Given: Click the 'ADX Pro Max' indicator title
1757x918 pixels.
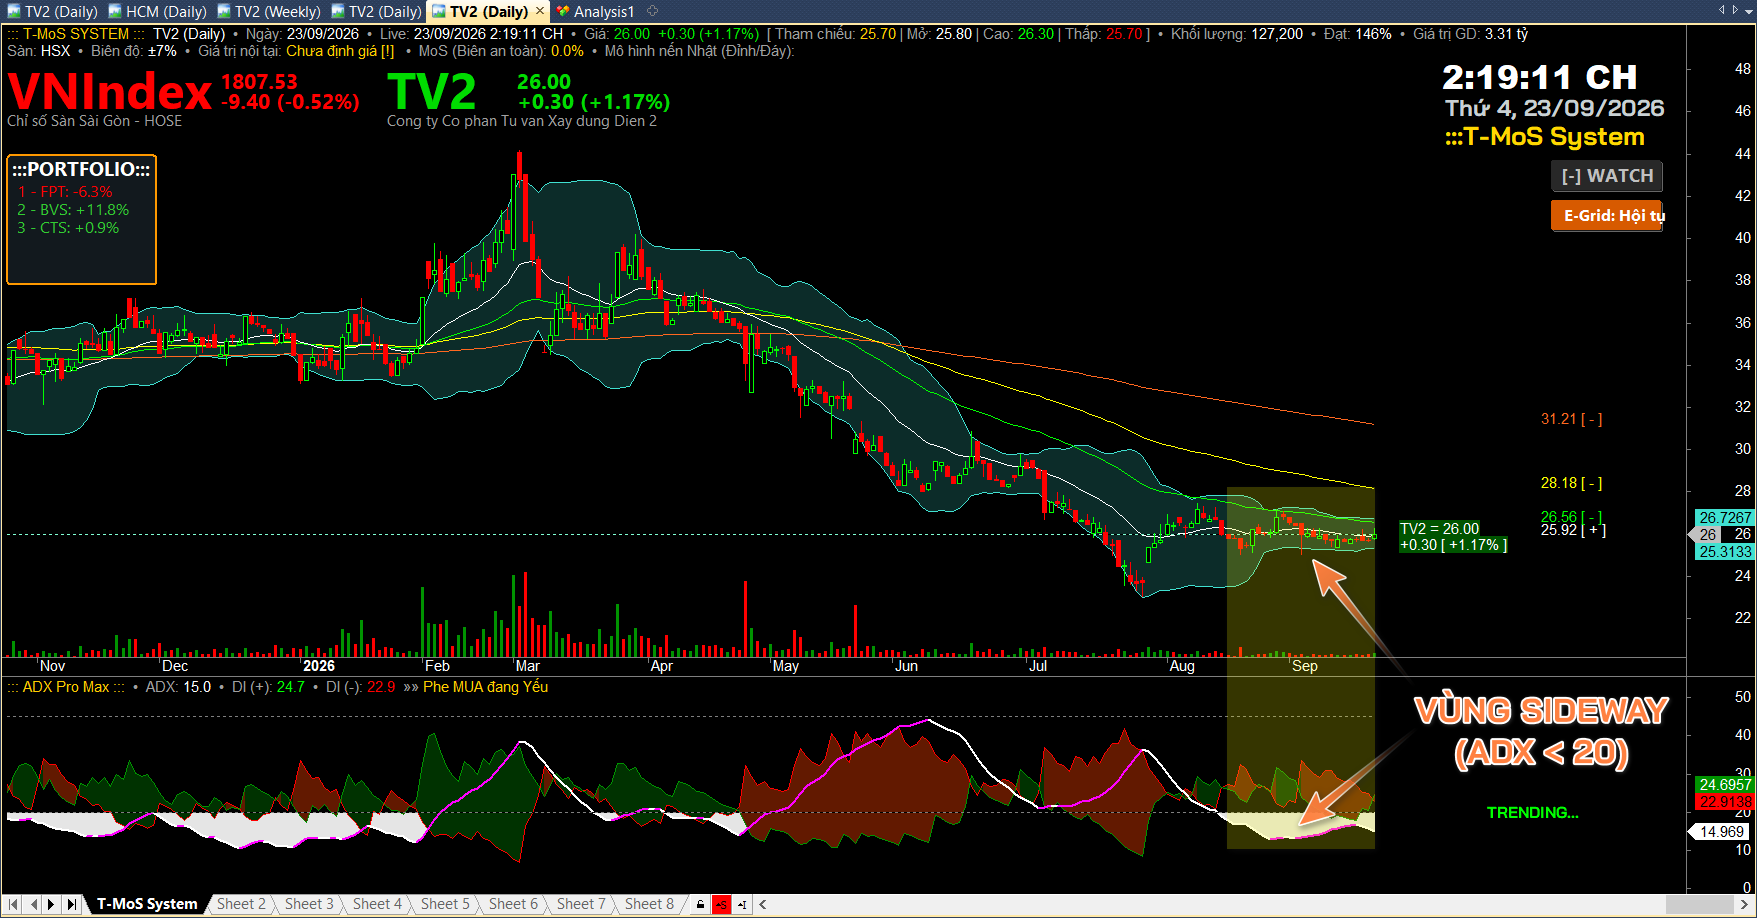Looking at the screenshot, I should [66, 687].
